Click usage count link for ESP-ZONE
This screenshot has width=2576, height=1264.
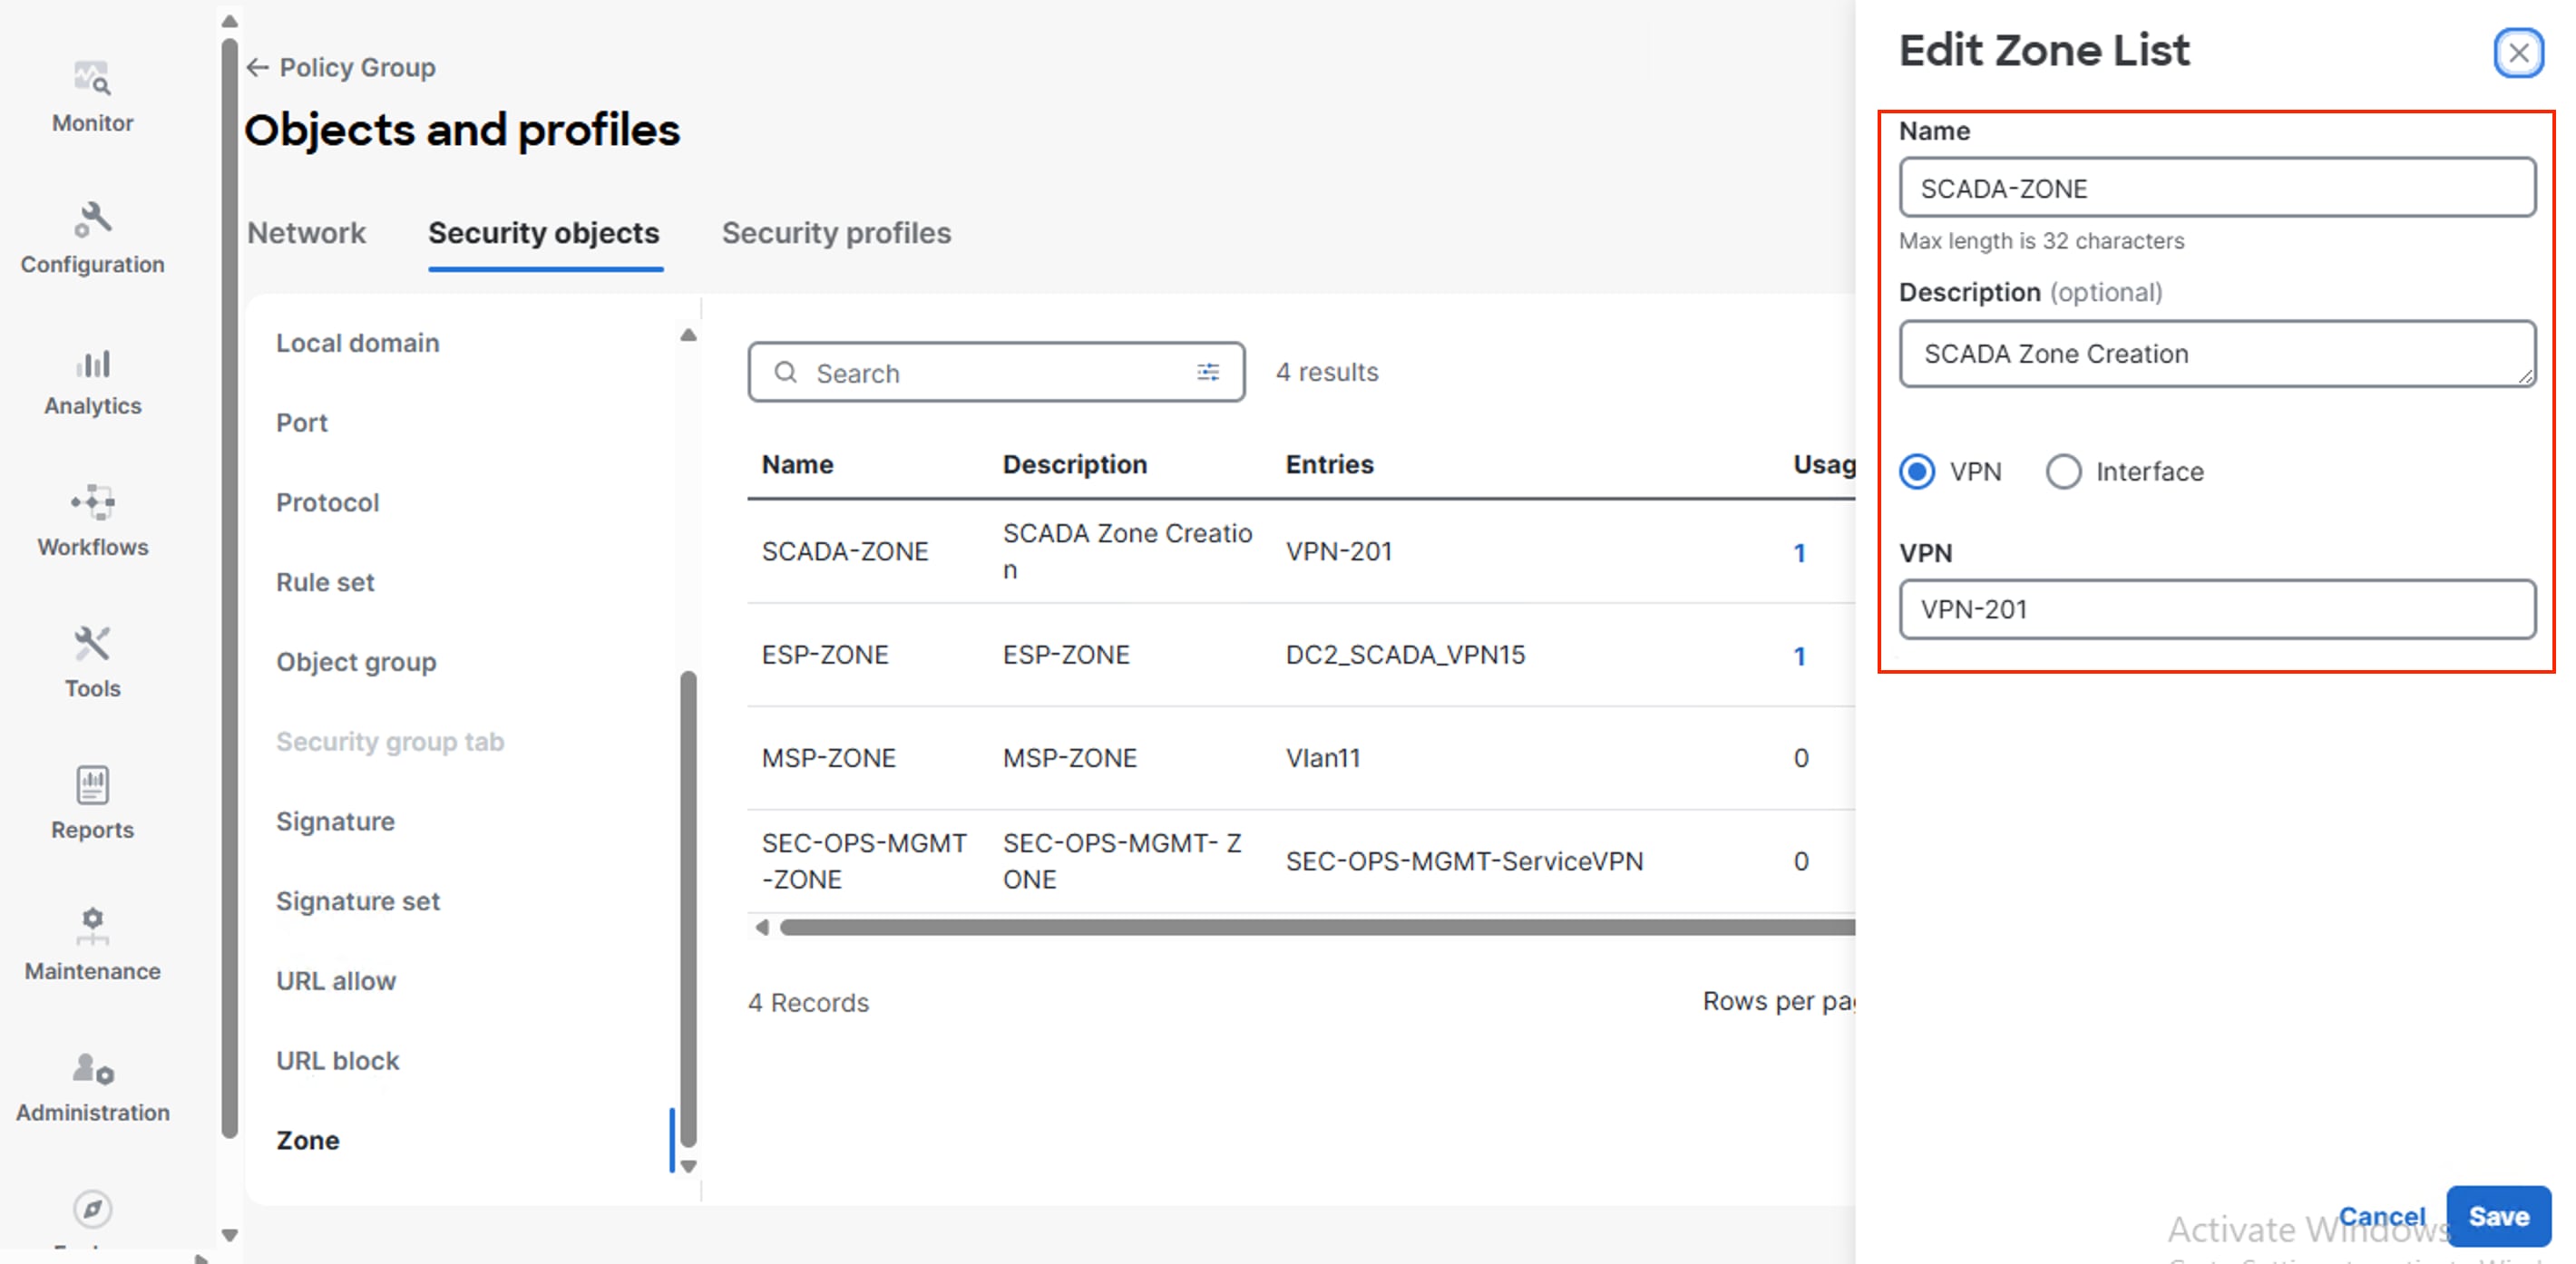pyautogui.click(x=1799, y=656)
